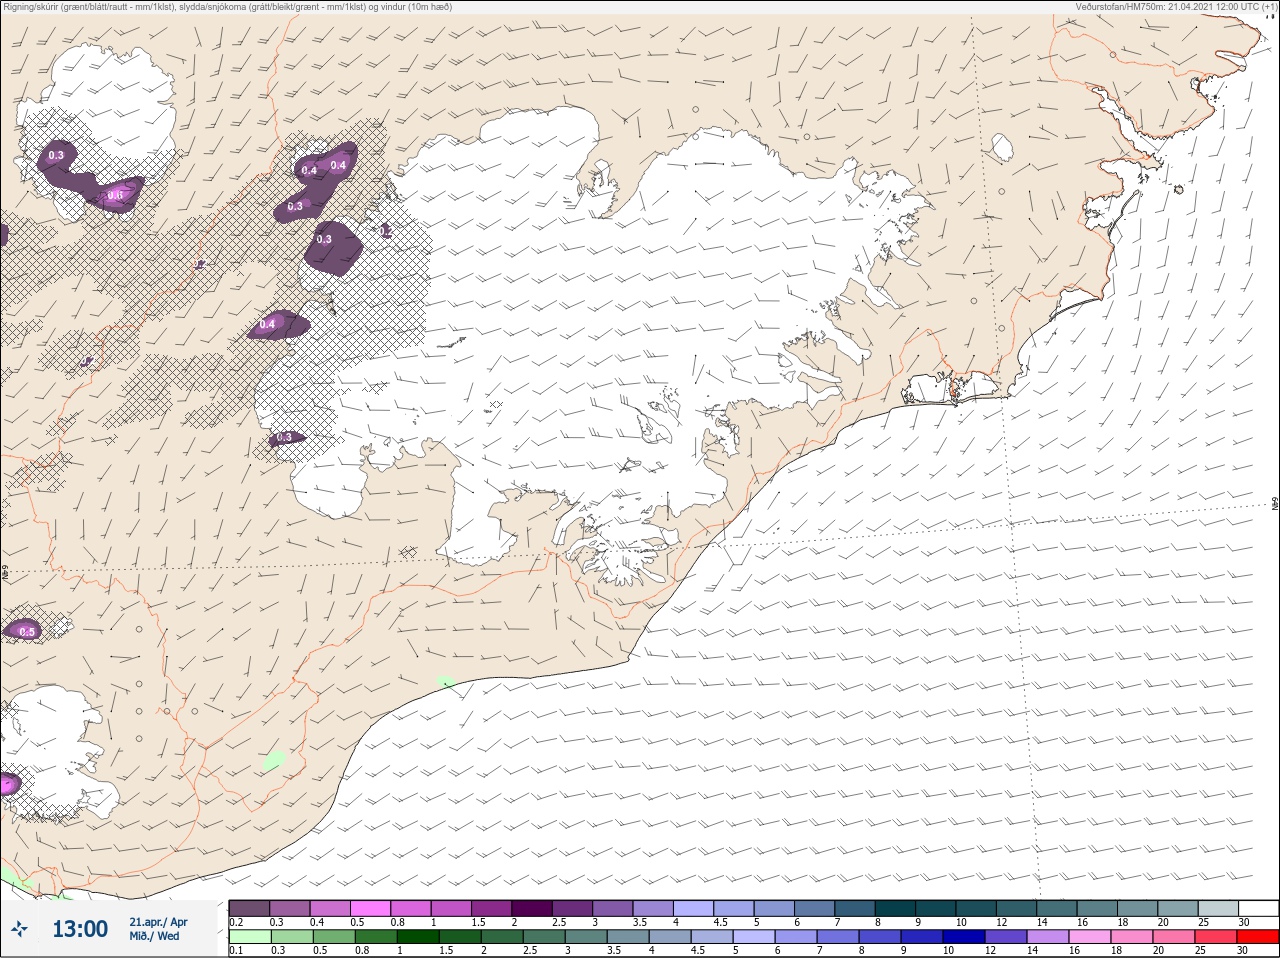Click the date label '21.apr./ Apr Mið./ Wed'
Screen dimensions: 1280x958
(x=158, y=929)
